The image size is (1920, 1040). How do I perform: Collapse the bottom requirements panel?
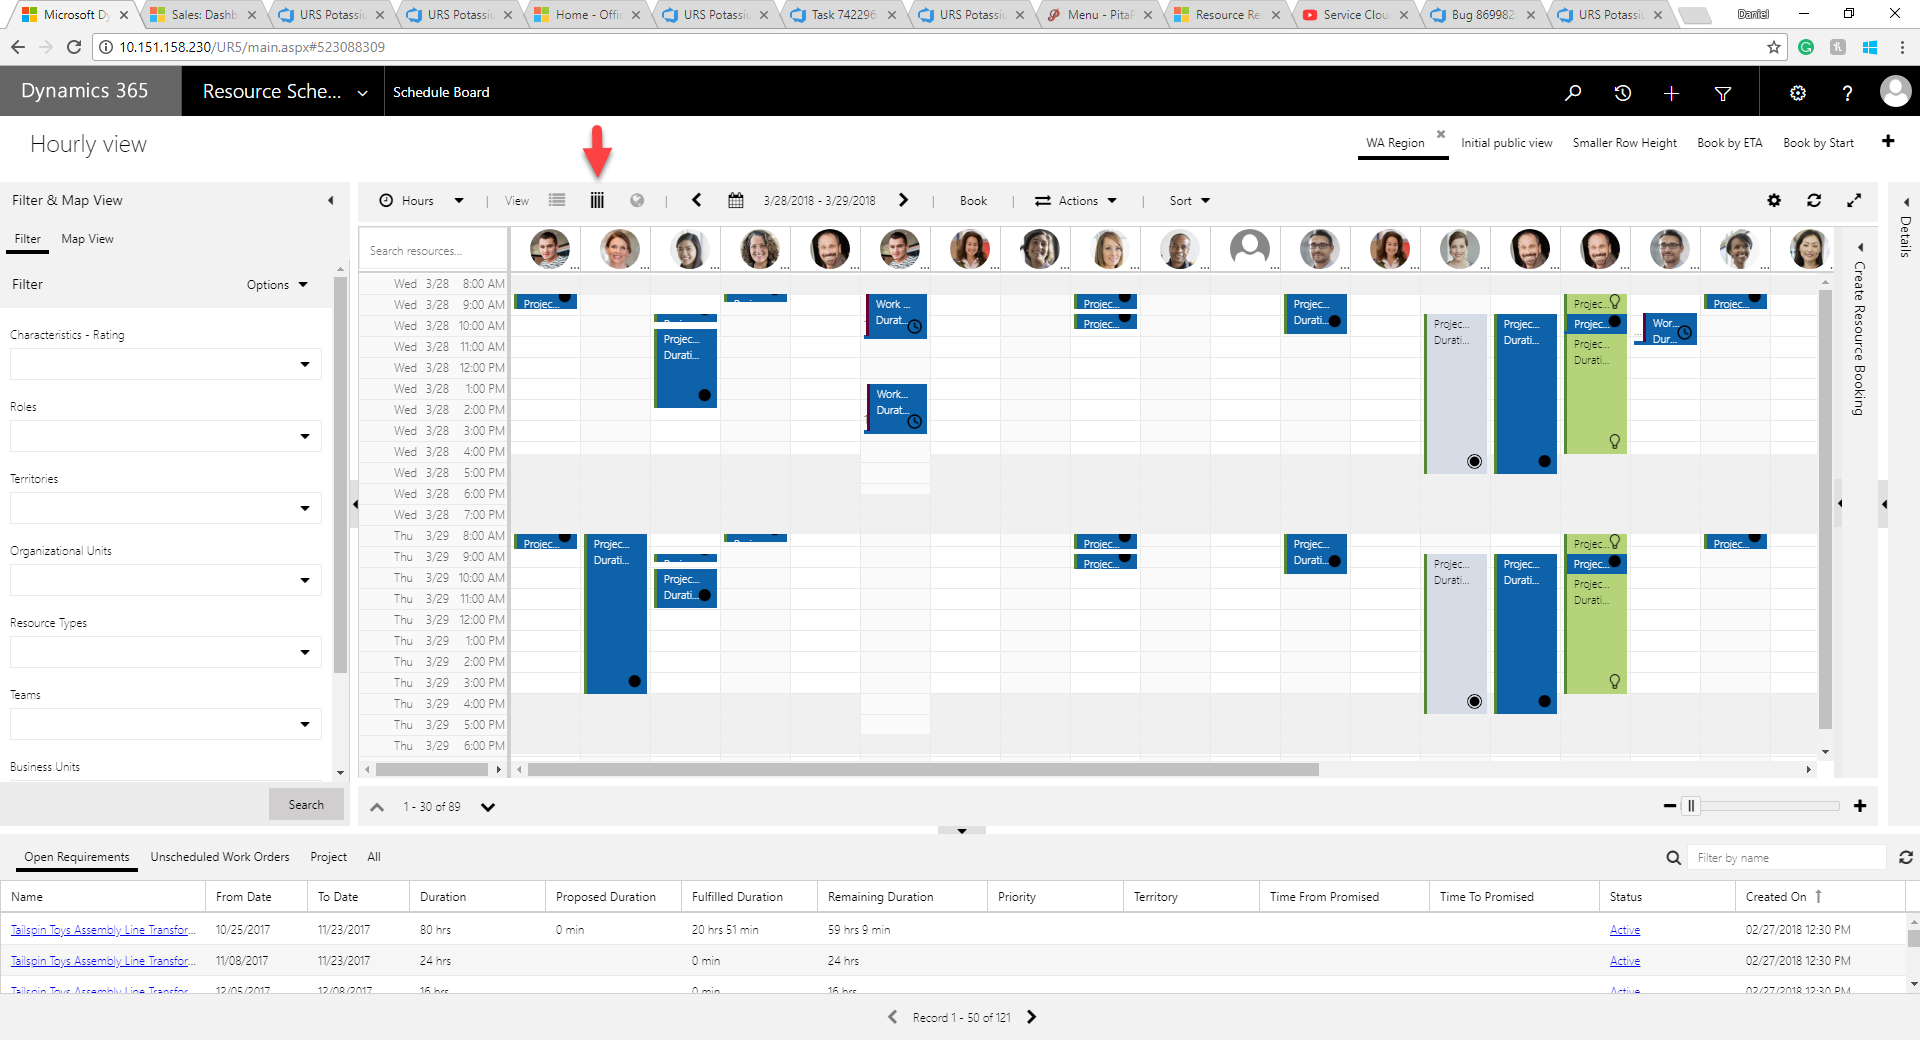click(962, 831)
